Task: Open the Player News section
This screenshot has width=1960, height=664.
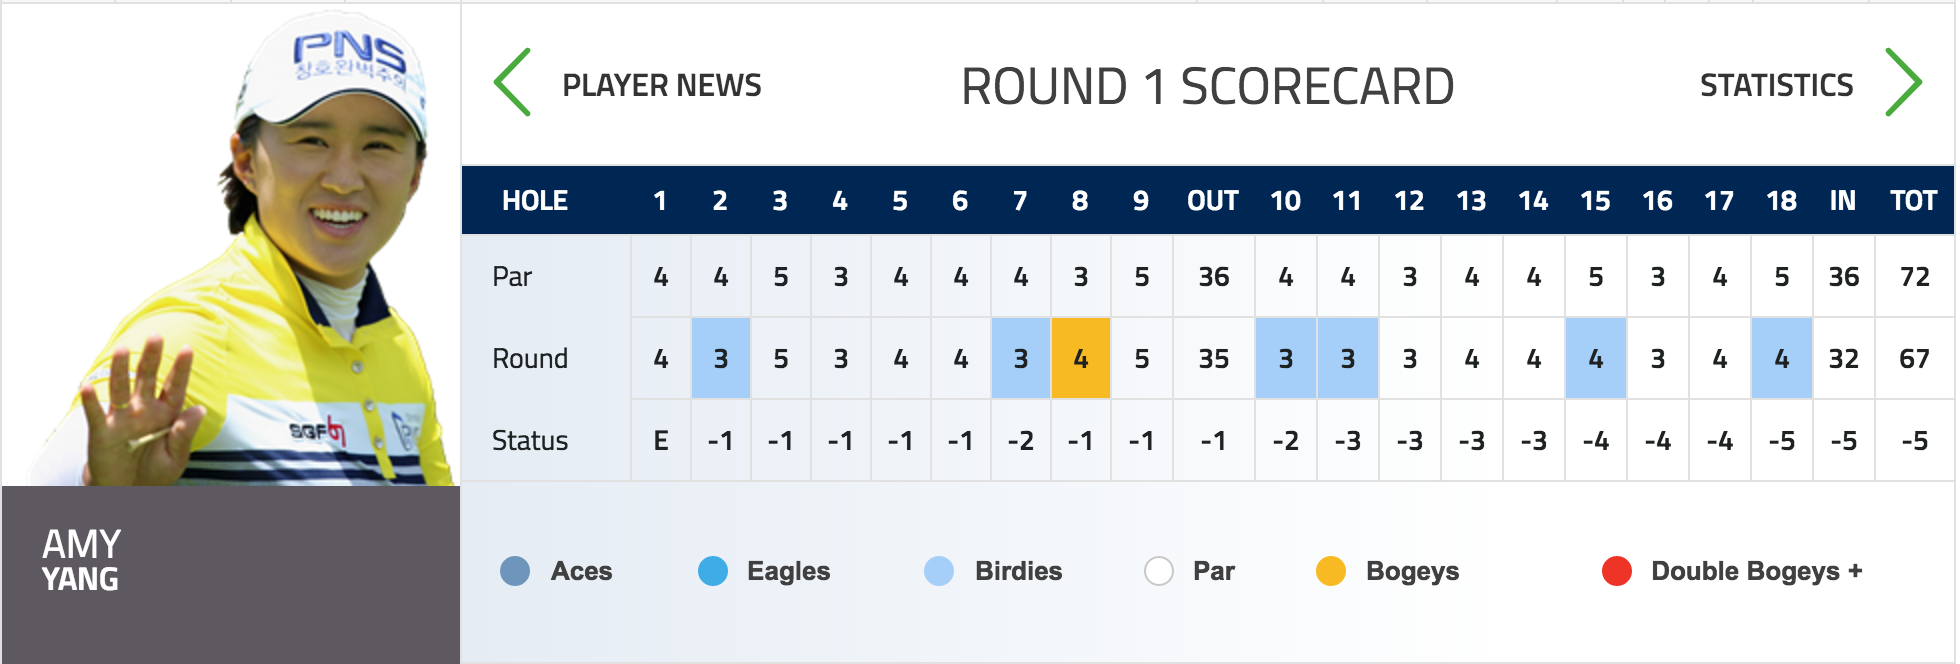Action: 662,85
